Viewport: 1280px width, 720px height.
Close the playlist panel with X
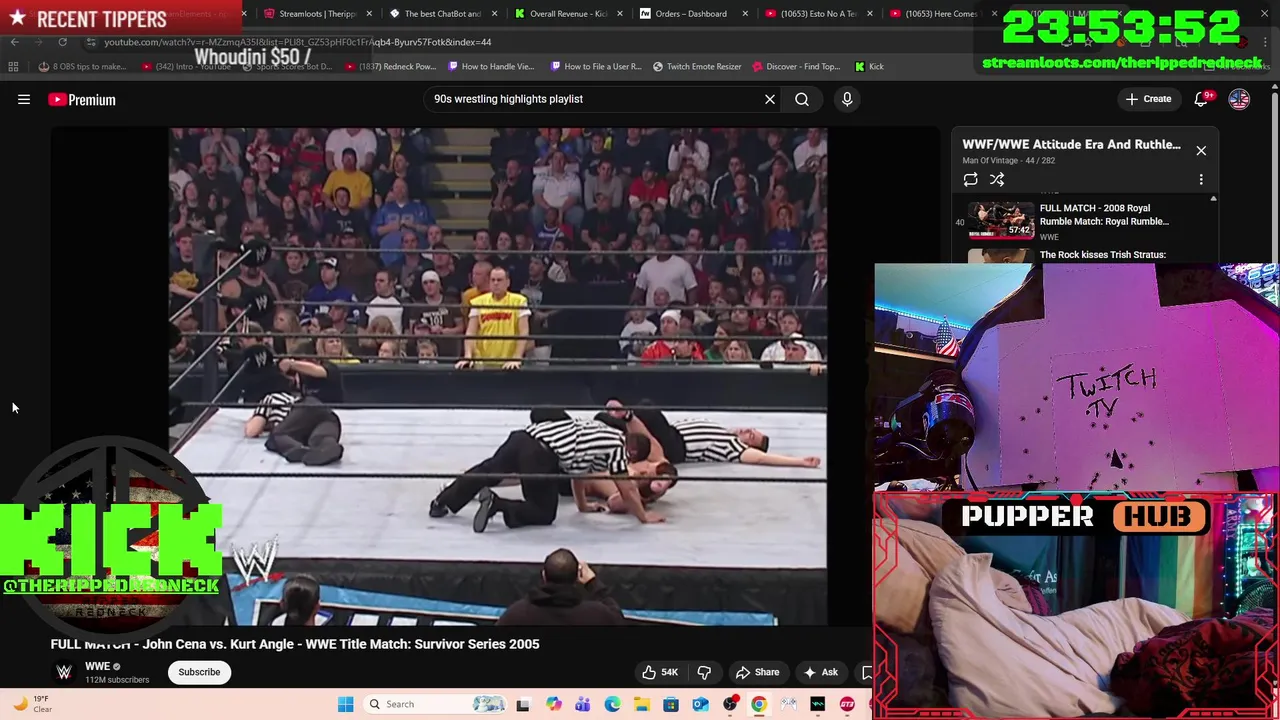tap(1201, 150)
